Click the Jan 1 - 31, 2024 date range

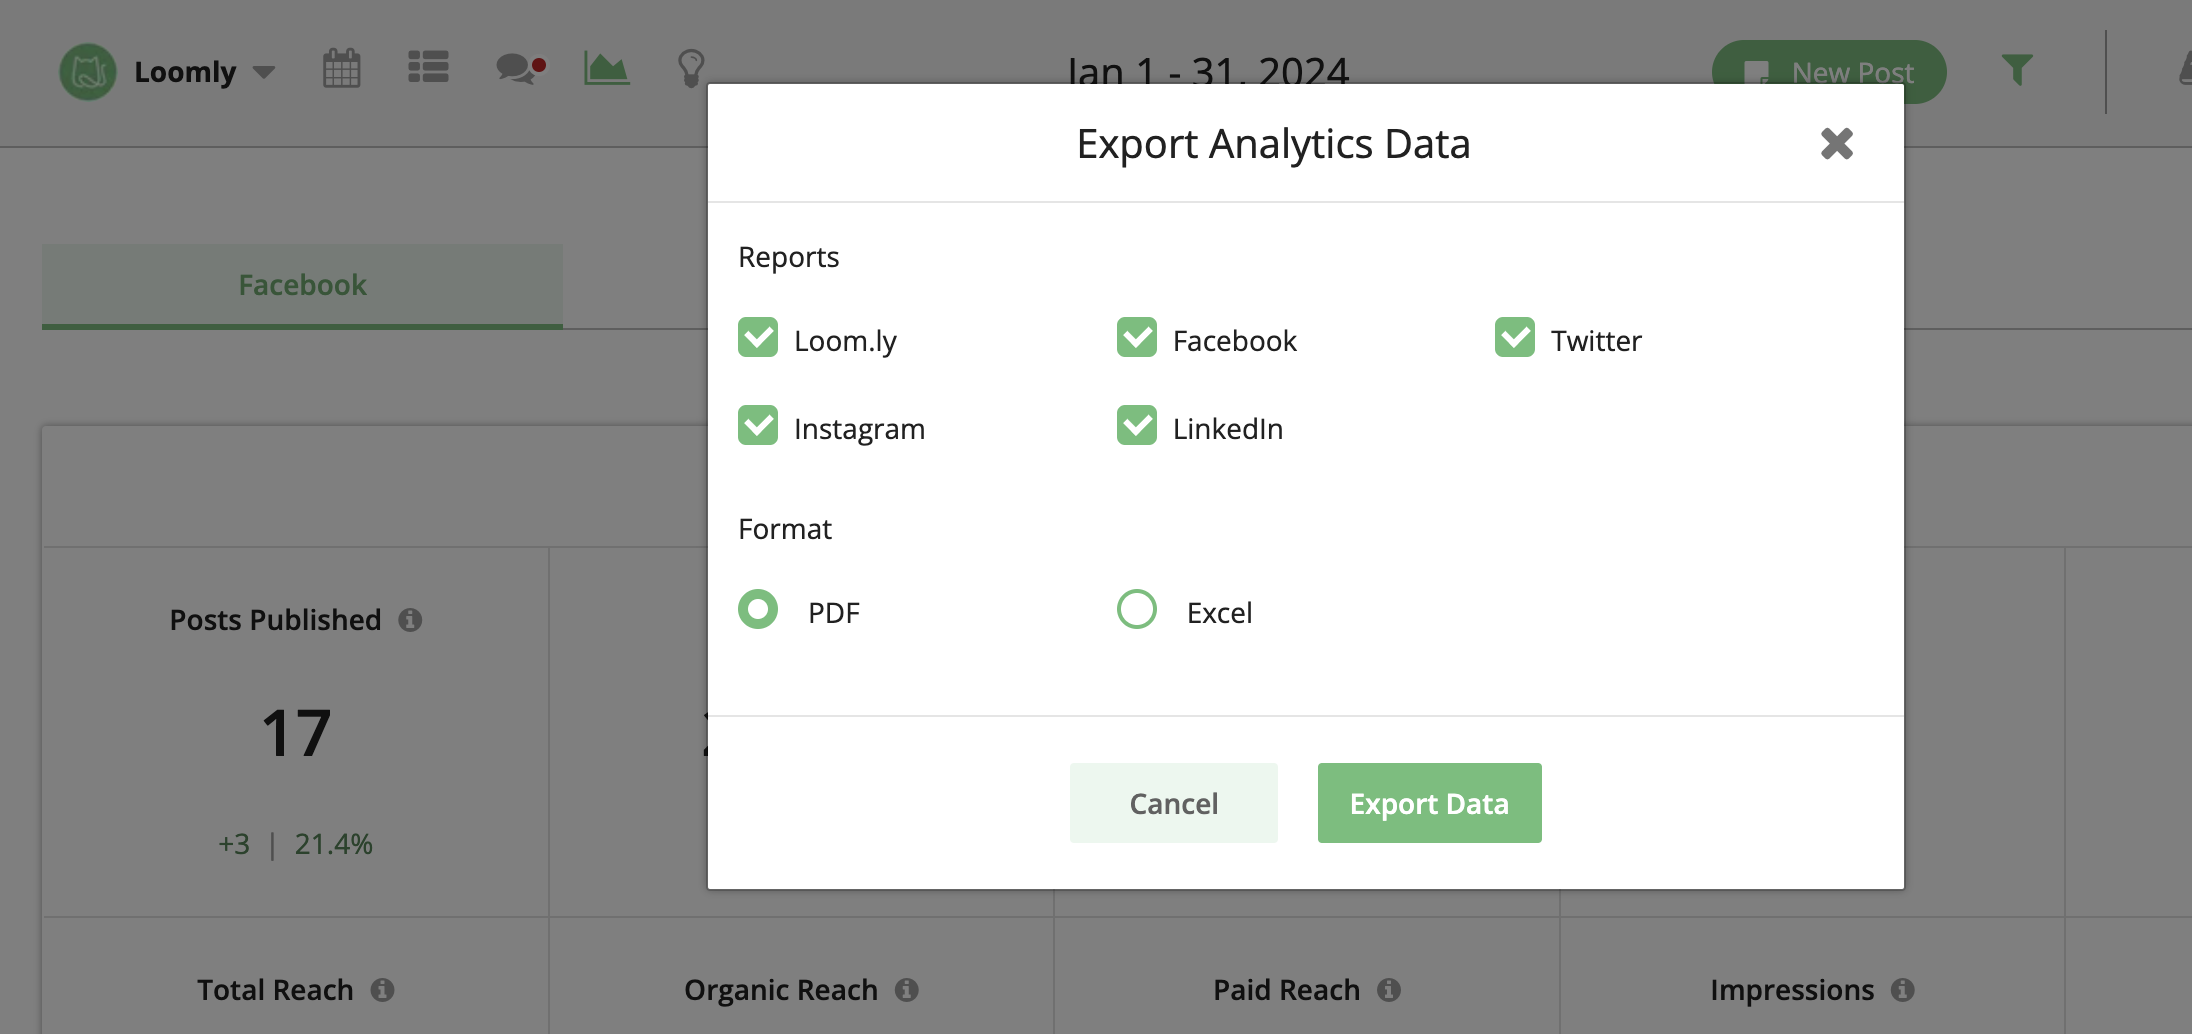coord(1210,71)
